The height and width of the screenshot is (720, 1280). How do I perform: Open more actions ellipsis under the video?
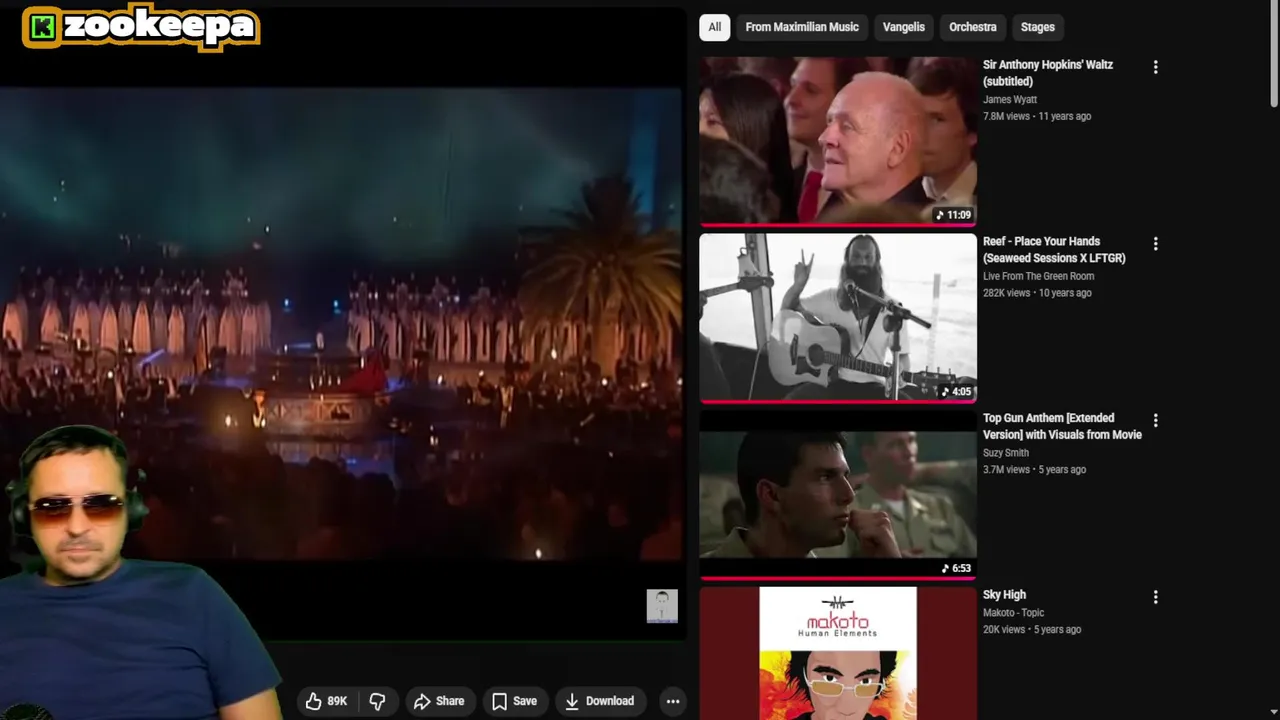[673, 701]
